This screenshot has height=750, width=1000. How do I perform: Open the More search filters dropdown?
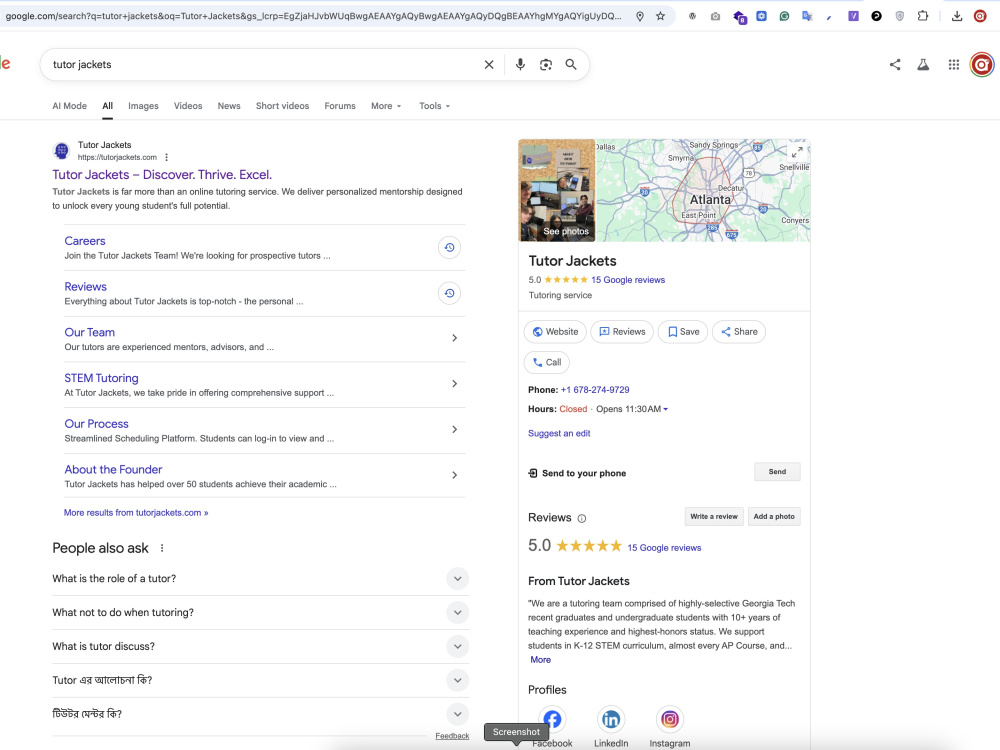coord(386,106)
